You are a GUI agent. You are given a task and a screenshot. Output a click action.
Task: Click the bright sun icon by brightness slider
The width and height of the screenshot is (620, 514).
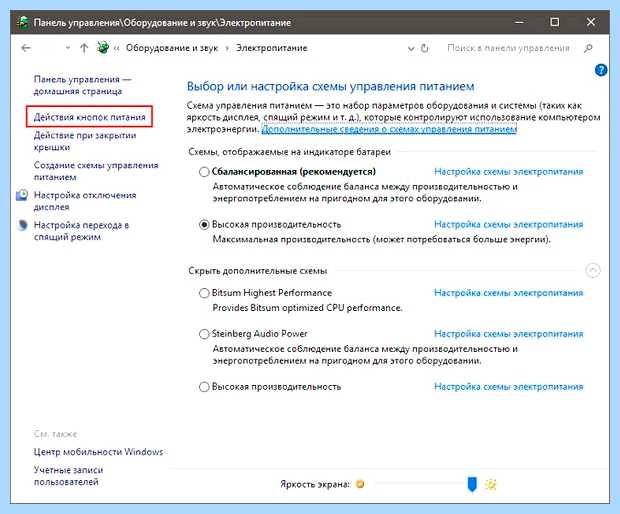(x=491, y=484)
